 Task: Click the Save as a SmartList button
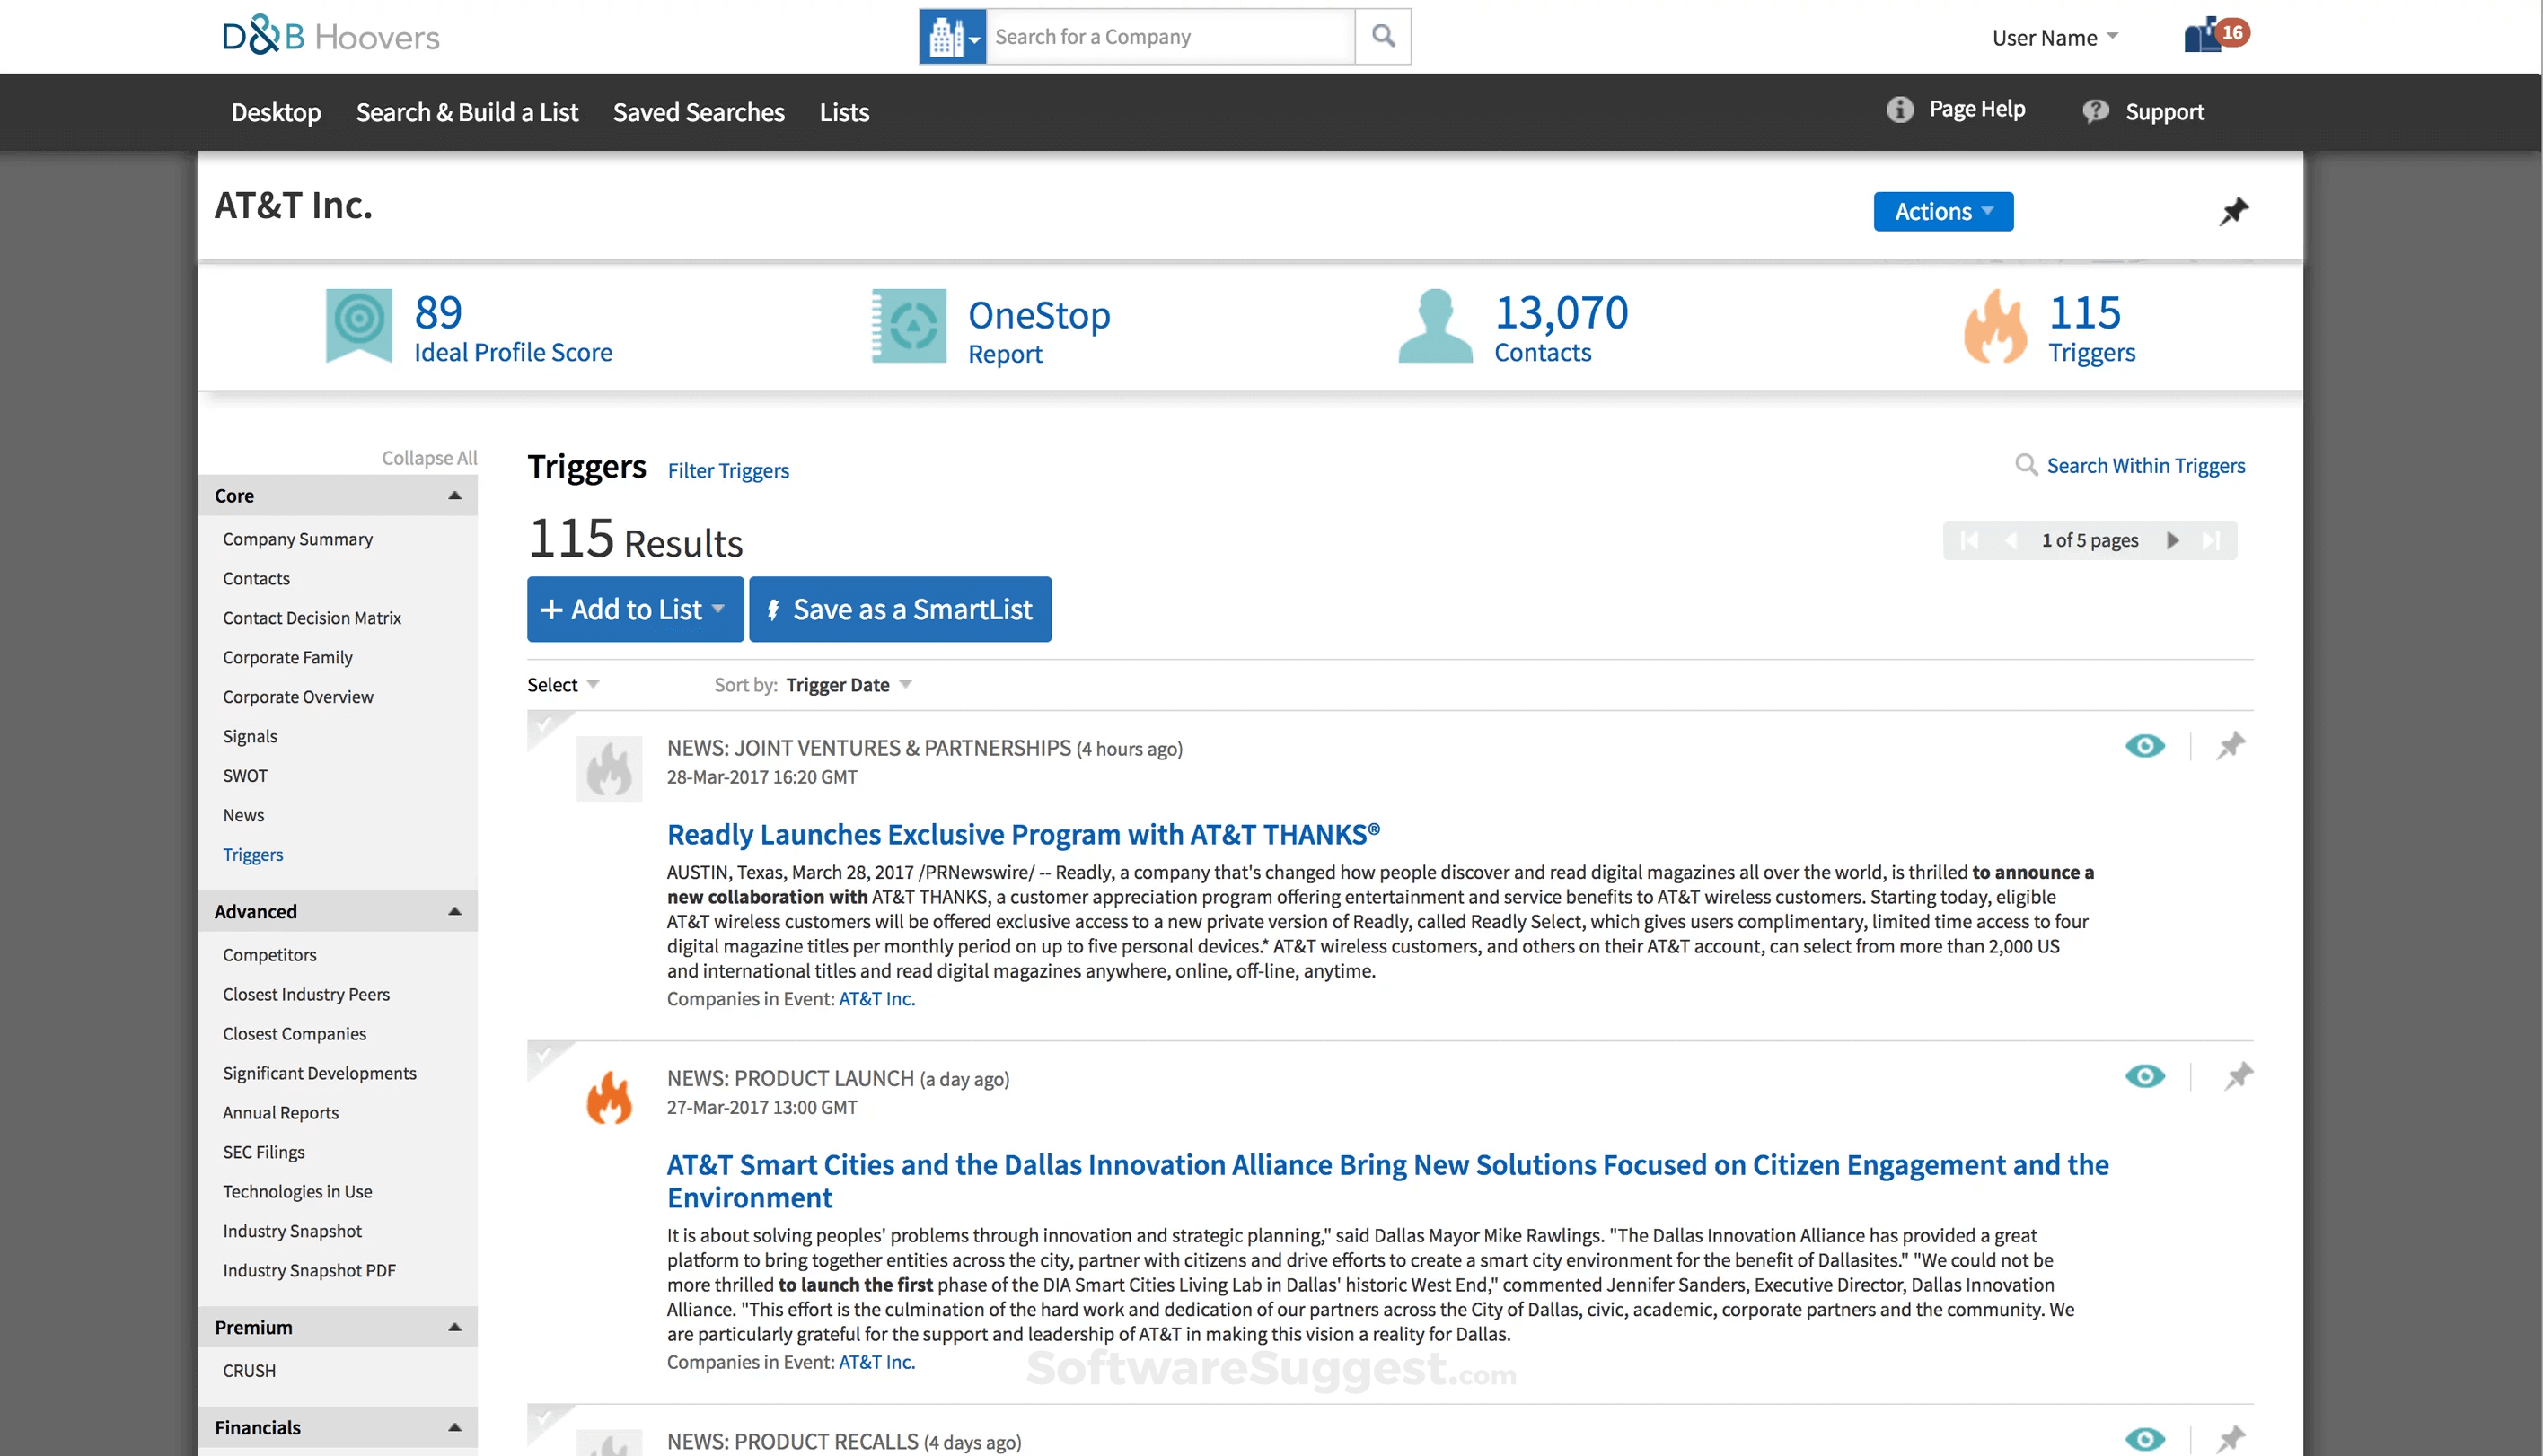(899, 609)
